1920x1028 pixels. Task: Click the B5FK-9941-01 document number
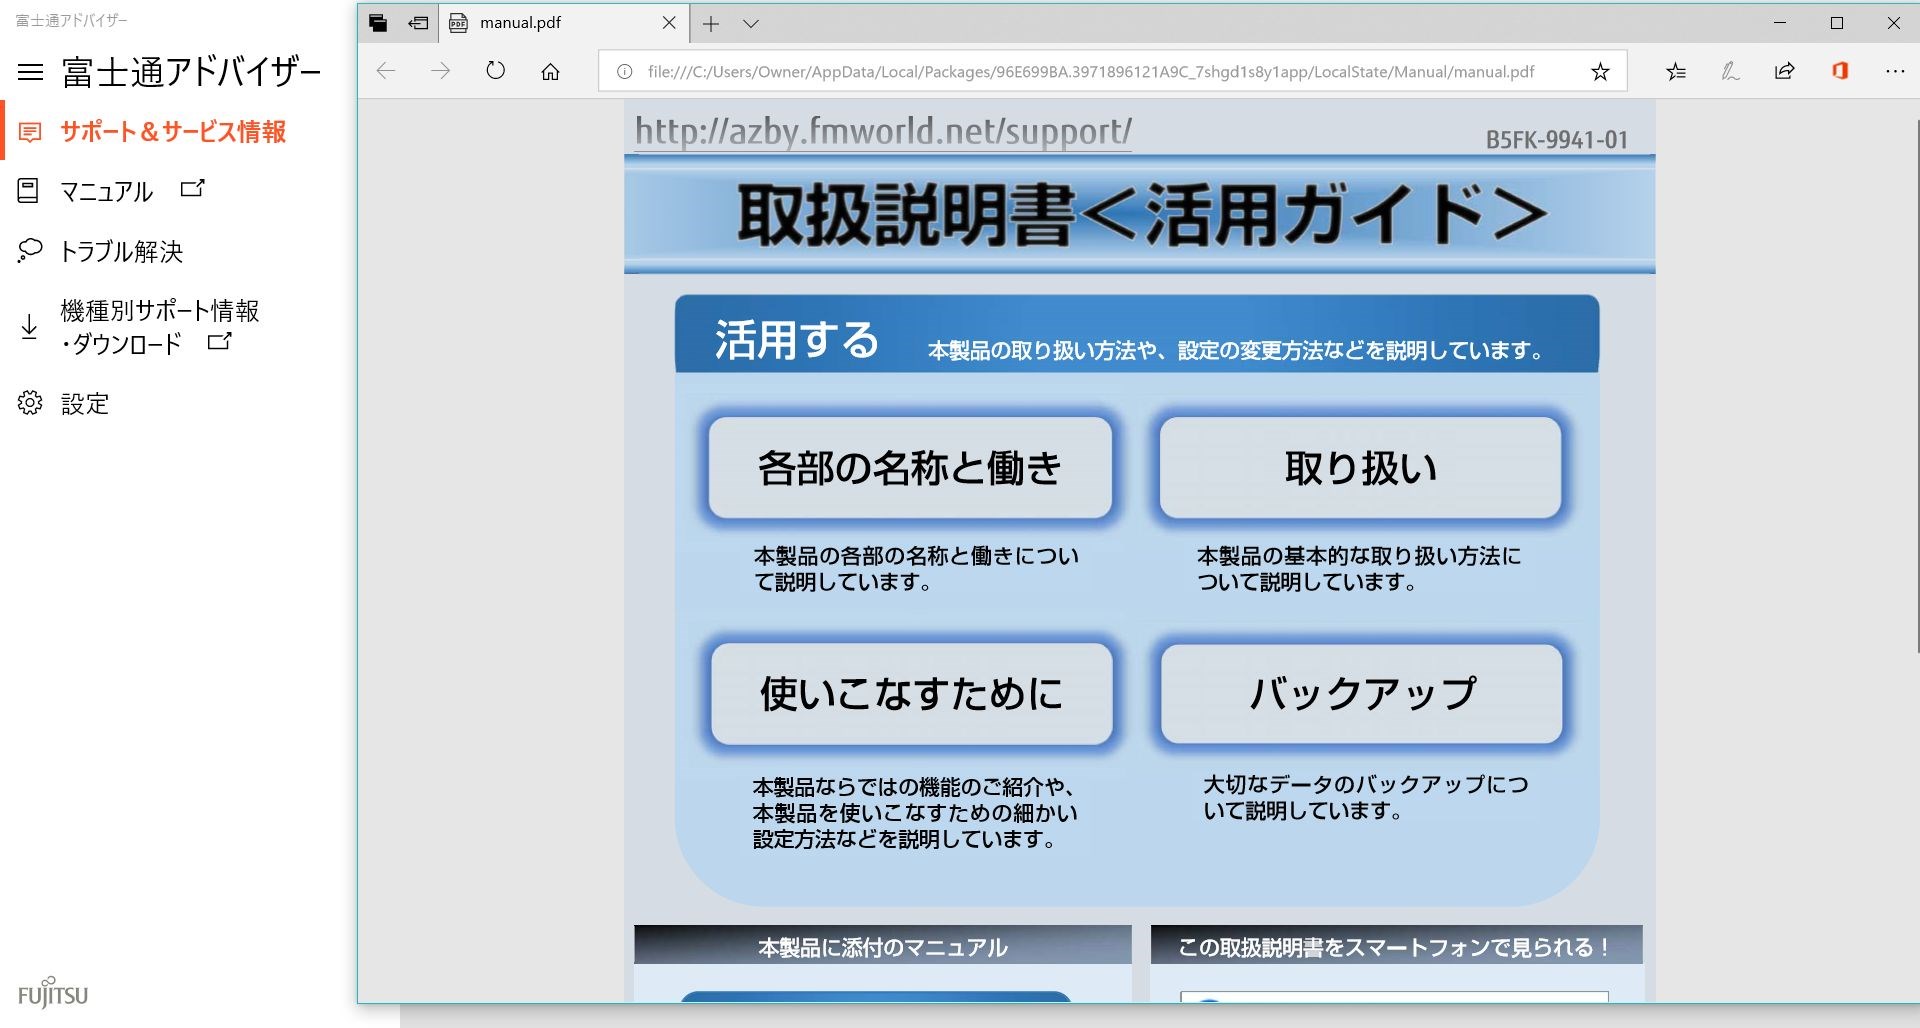(1556, 140)
